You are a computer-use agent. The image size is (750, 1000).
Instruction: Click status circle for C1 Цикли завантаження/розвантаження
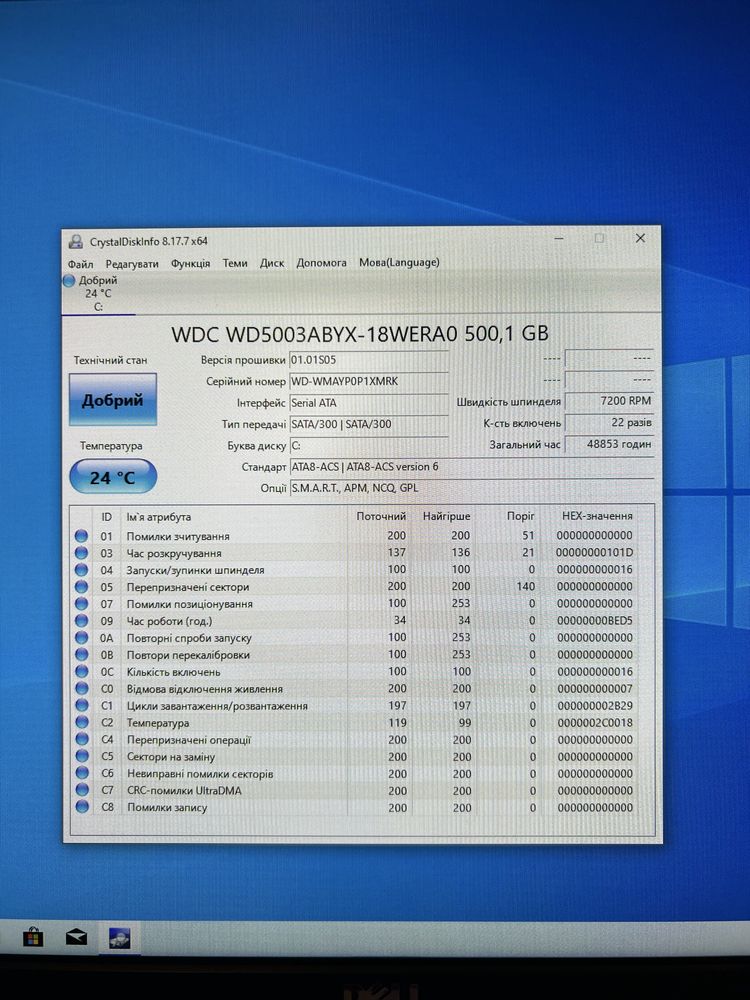tap(81, 705)
